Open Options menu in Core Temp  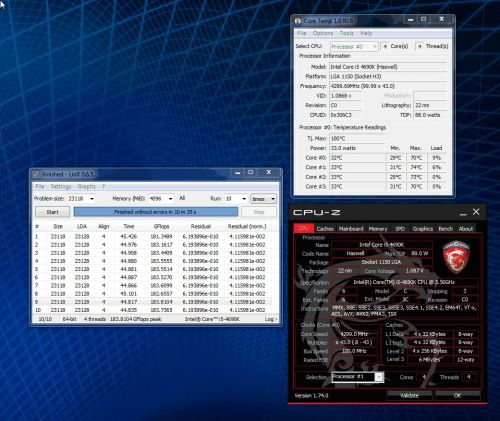pyautogui.click(x=323, y=33)
